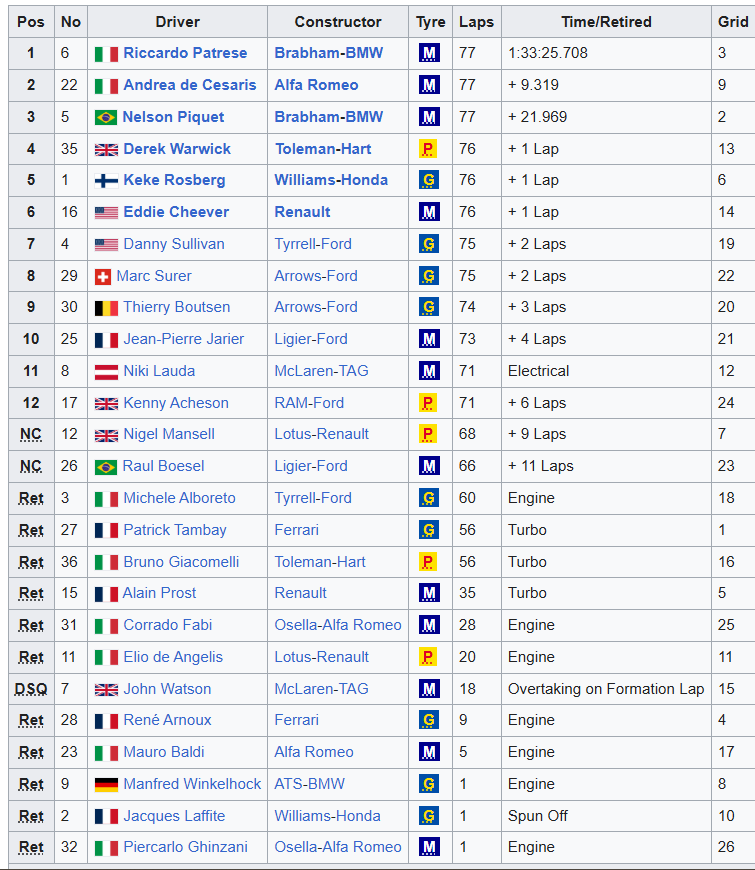Click the Austrian flag next to Niki Lauda
This screenshot has height=870, width=755.
(106, 372)
